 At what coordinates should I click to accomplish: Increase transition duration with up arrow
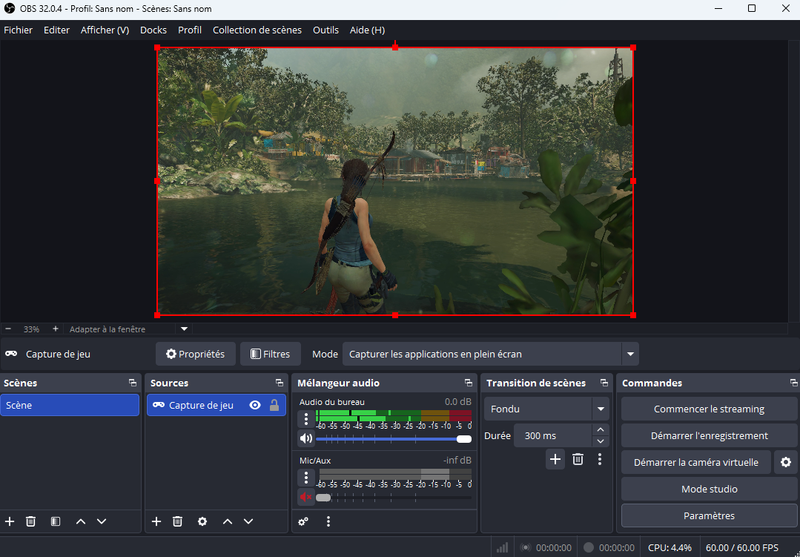coord(601,430)
